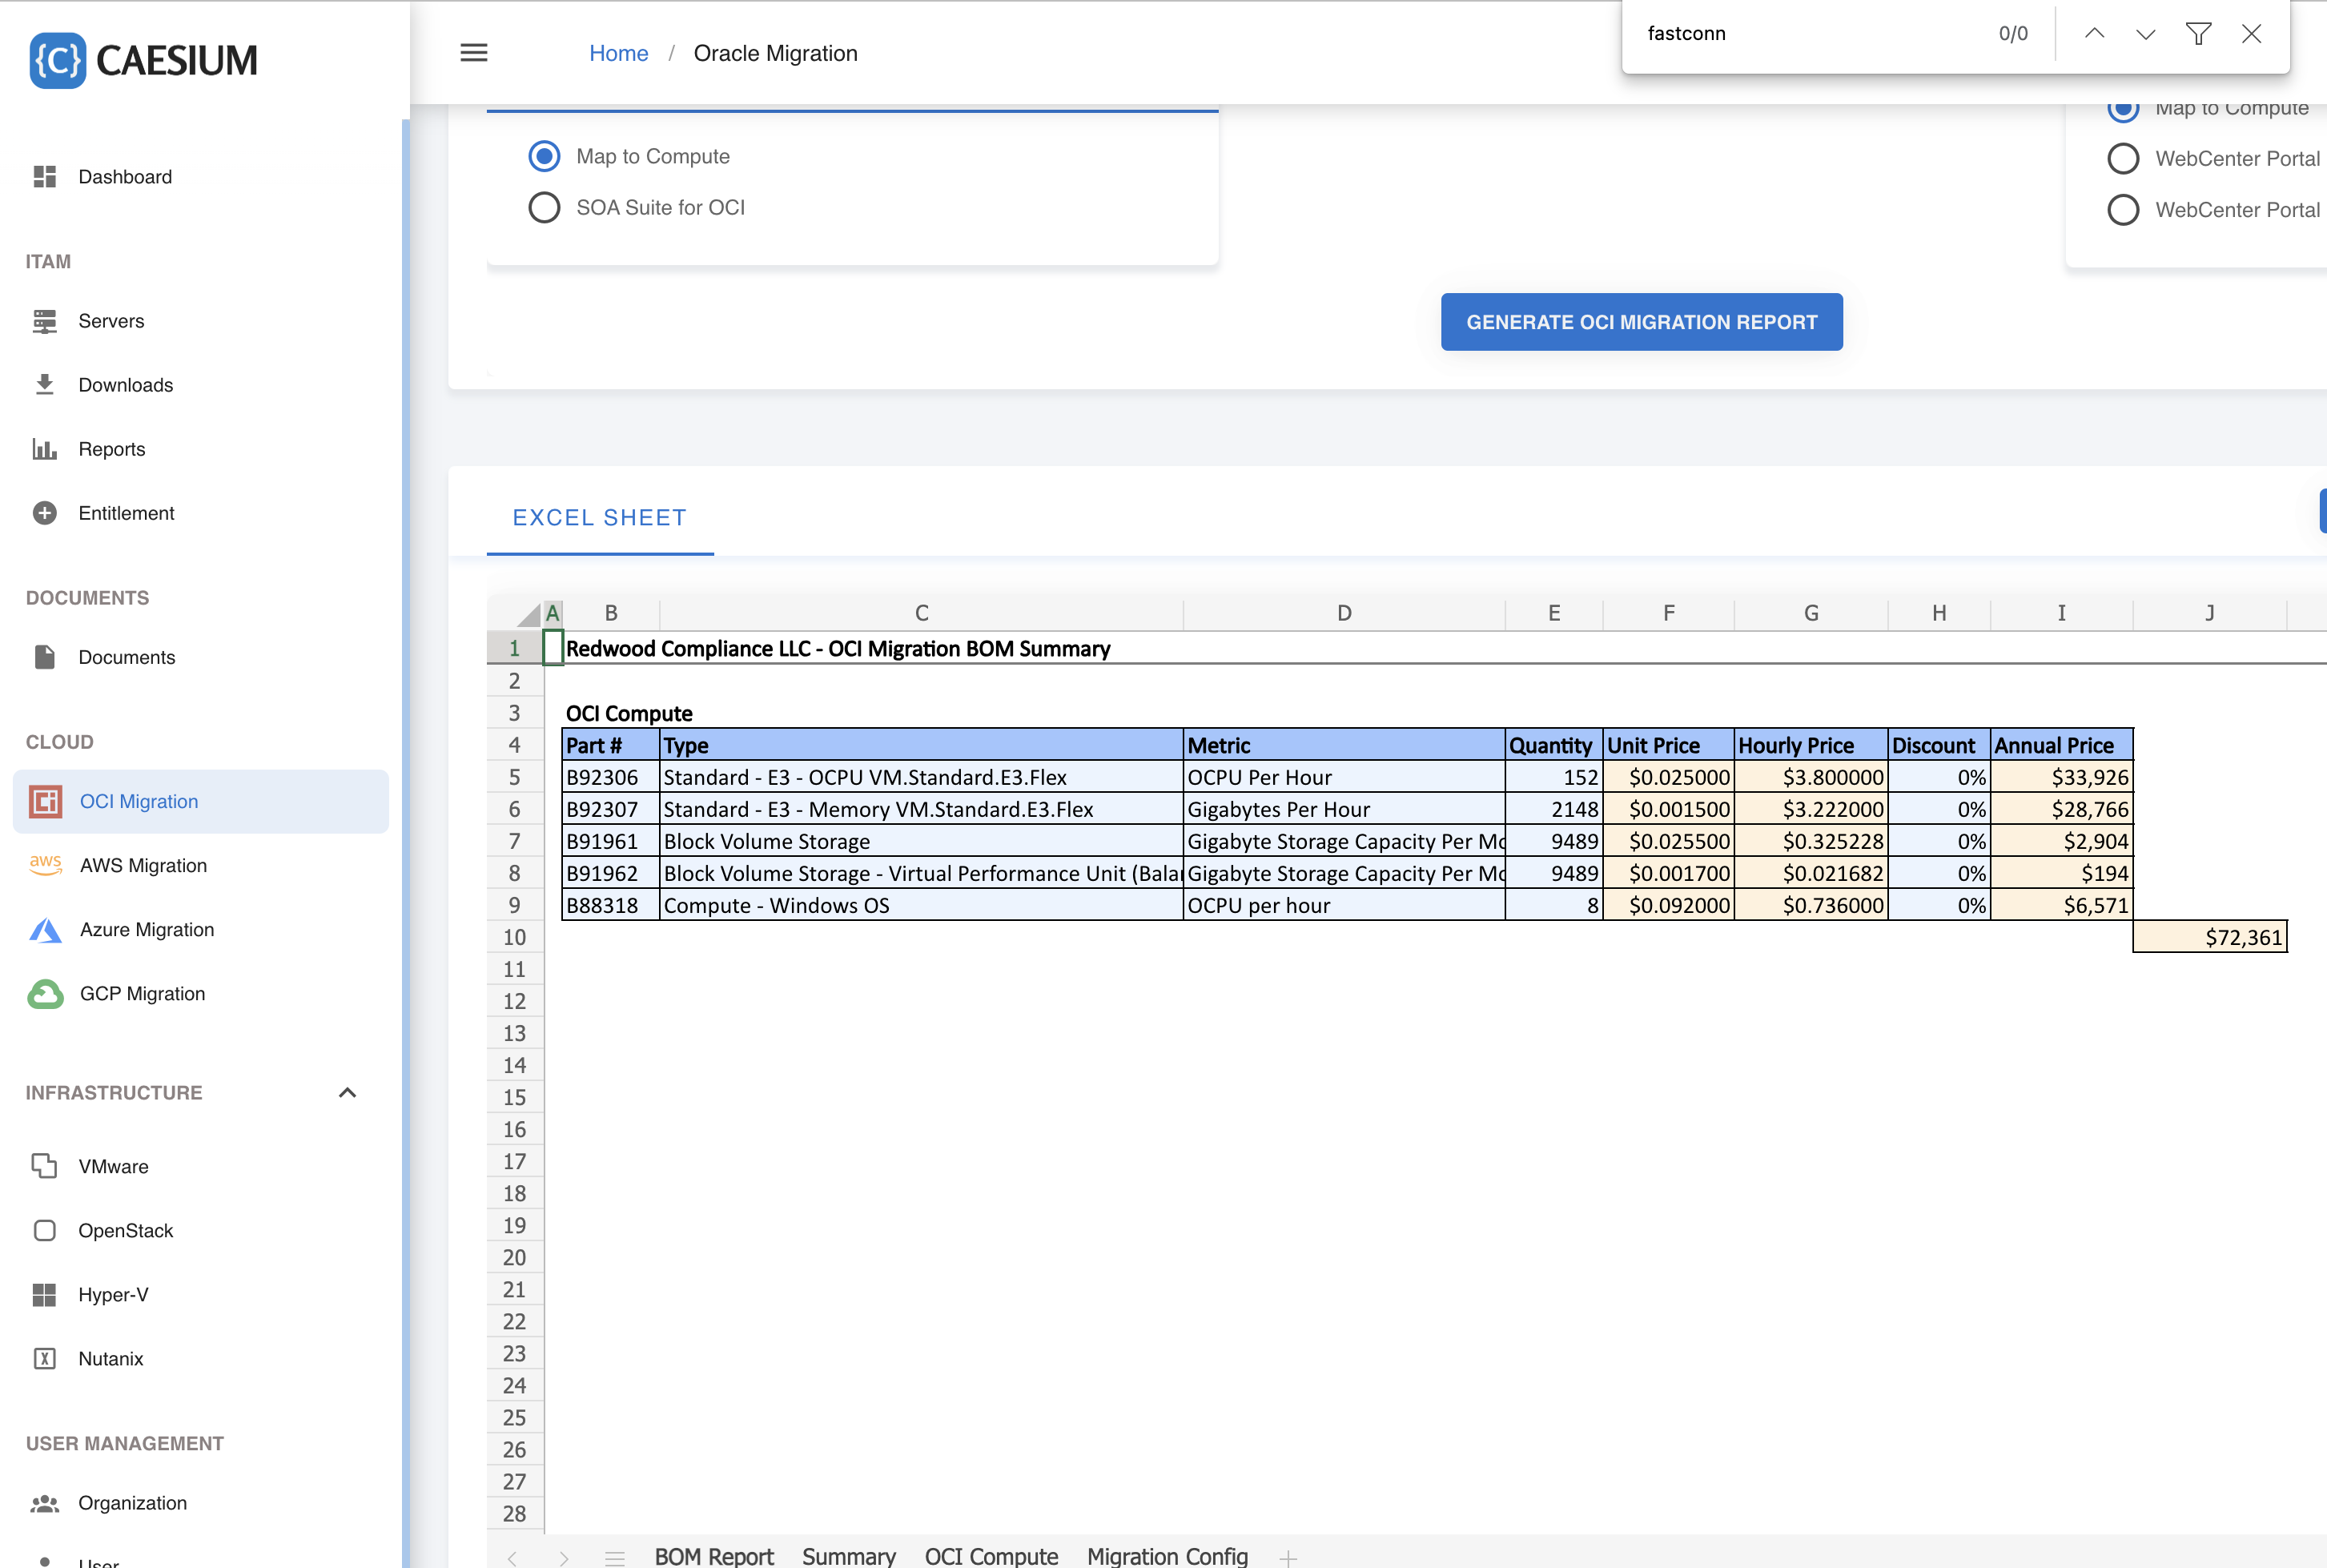Click sheet tabs scroll left arrow

(x=512, y=1557)
